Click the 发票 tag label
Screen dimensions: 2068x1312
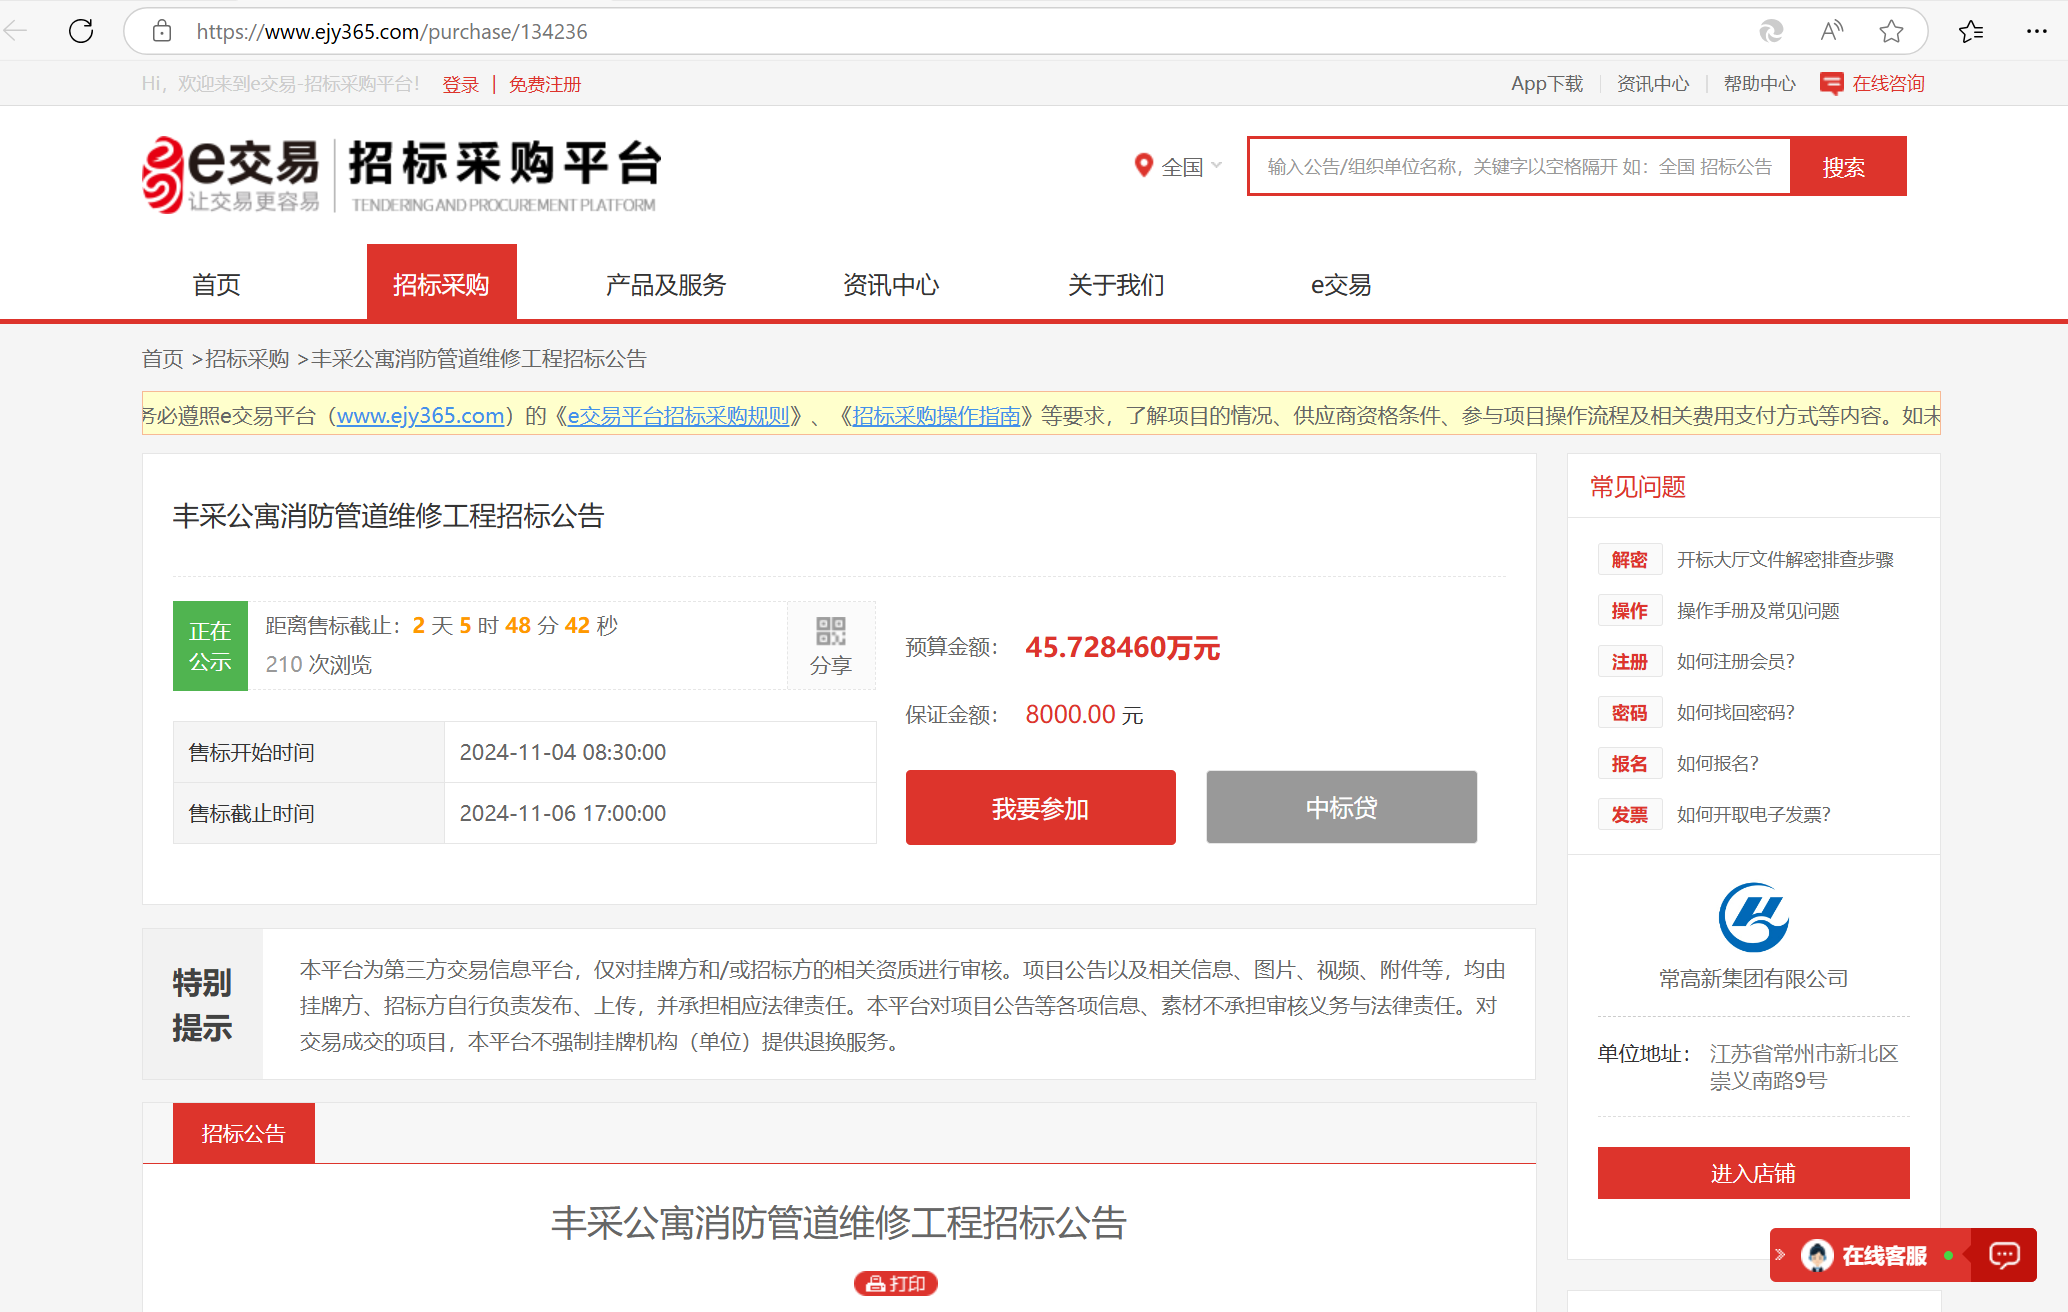[1629, 814]
